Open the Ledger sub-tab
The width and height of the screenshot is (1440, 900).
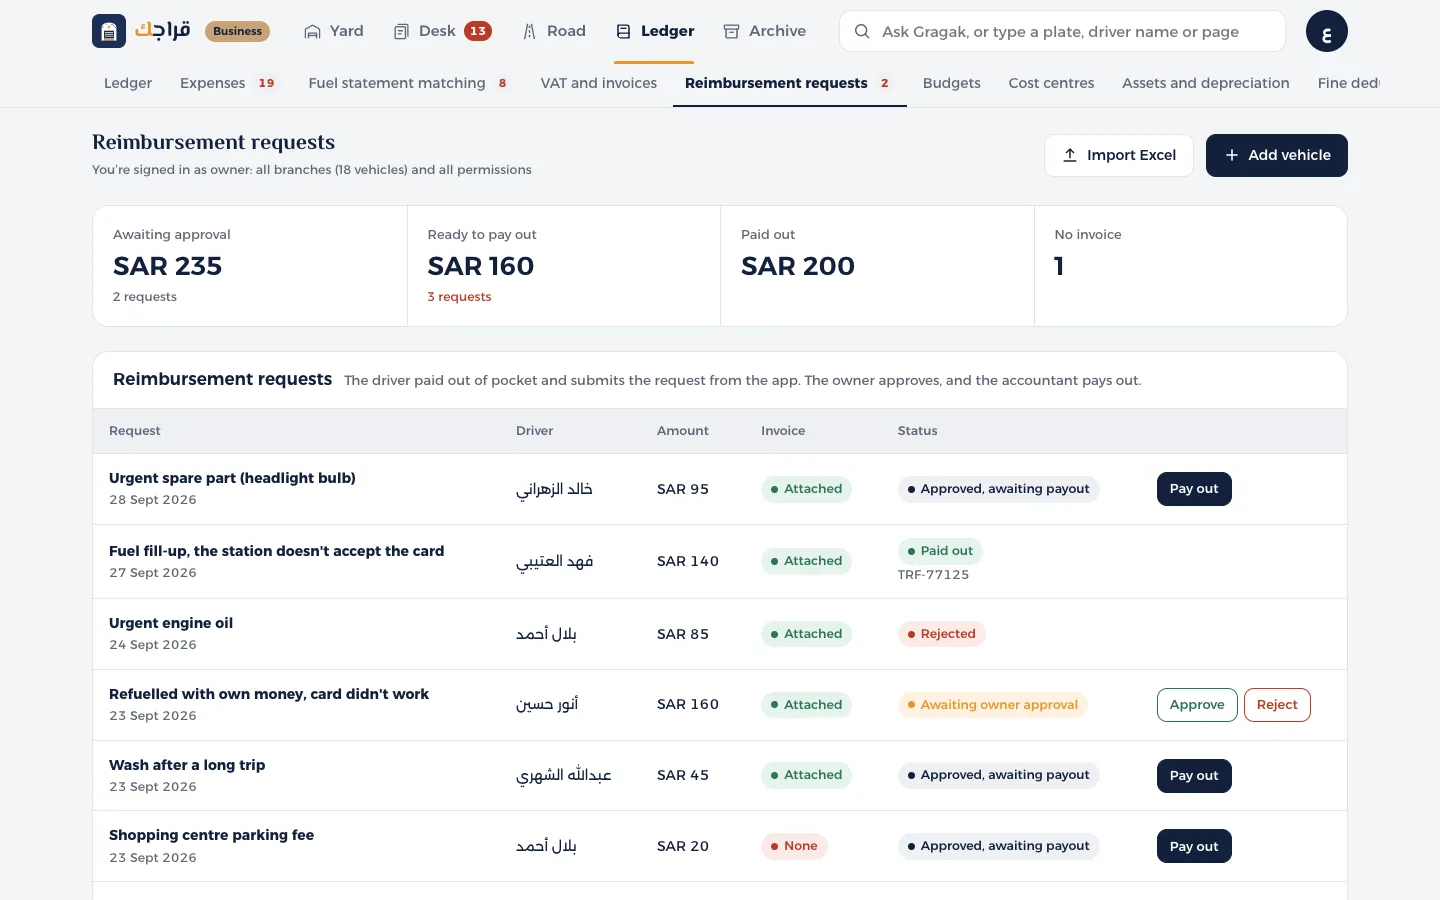coord(128,83)
